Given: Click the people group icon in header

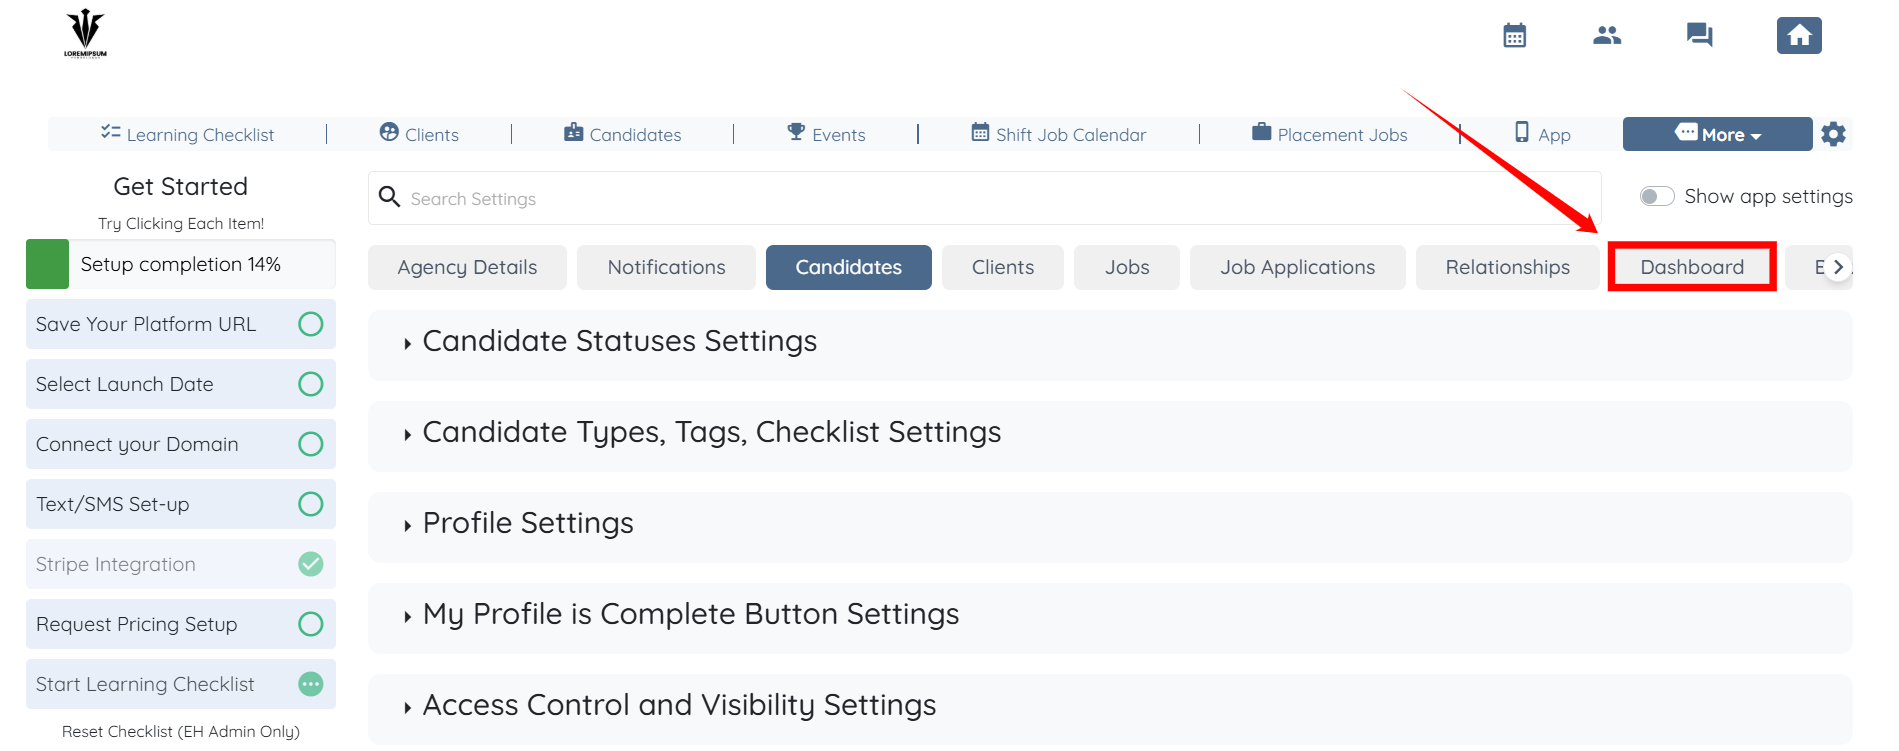Looking at the screenshot, I should [x=1606, y=36].
